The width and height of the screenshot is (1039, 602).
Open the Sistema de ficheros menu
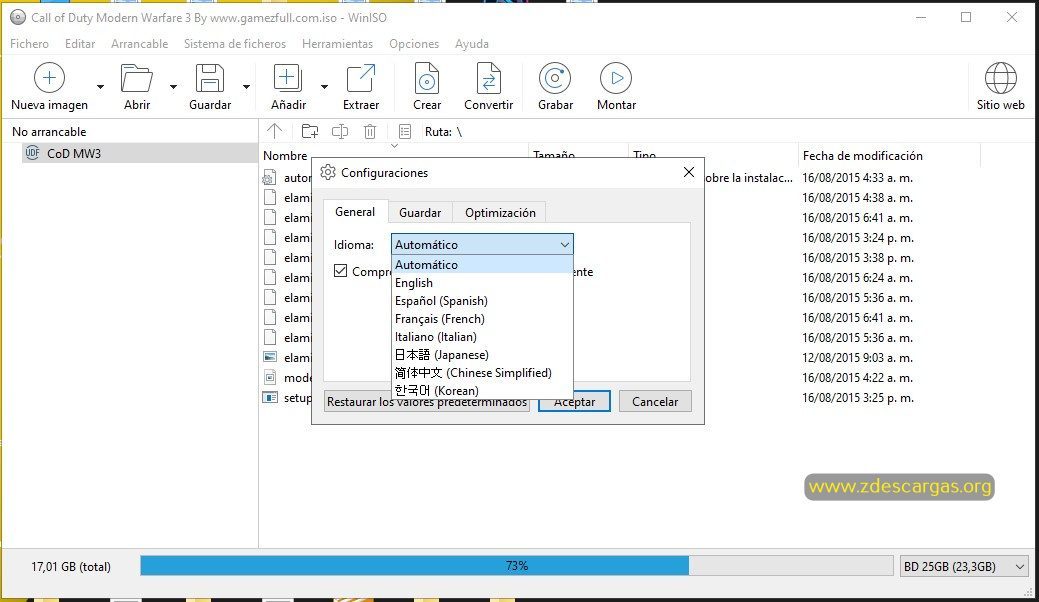[235, 44]
